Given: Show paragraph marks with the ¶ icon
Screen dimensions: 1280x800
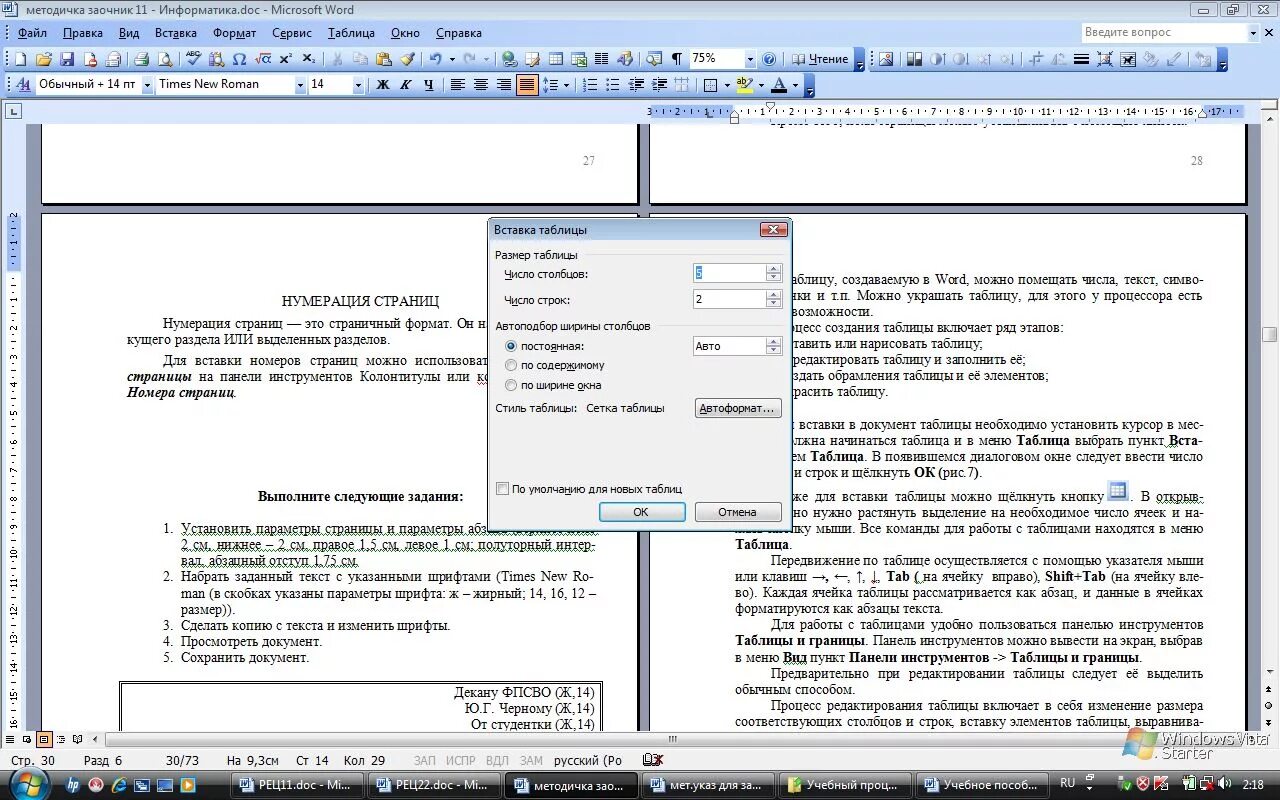Looking at the screenshot, I should pyautogui.click(x=678, y=58).
